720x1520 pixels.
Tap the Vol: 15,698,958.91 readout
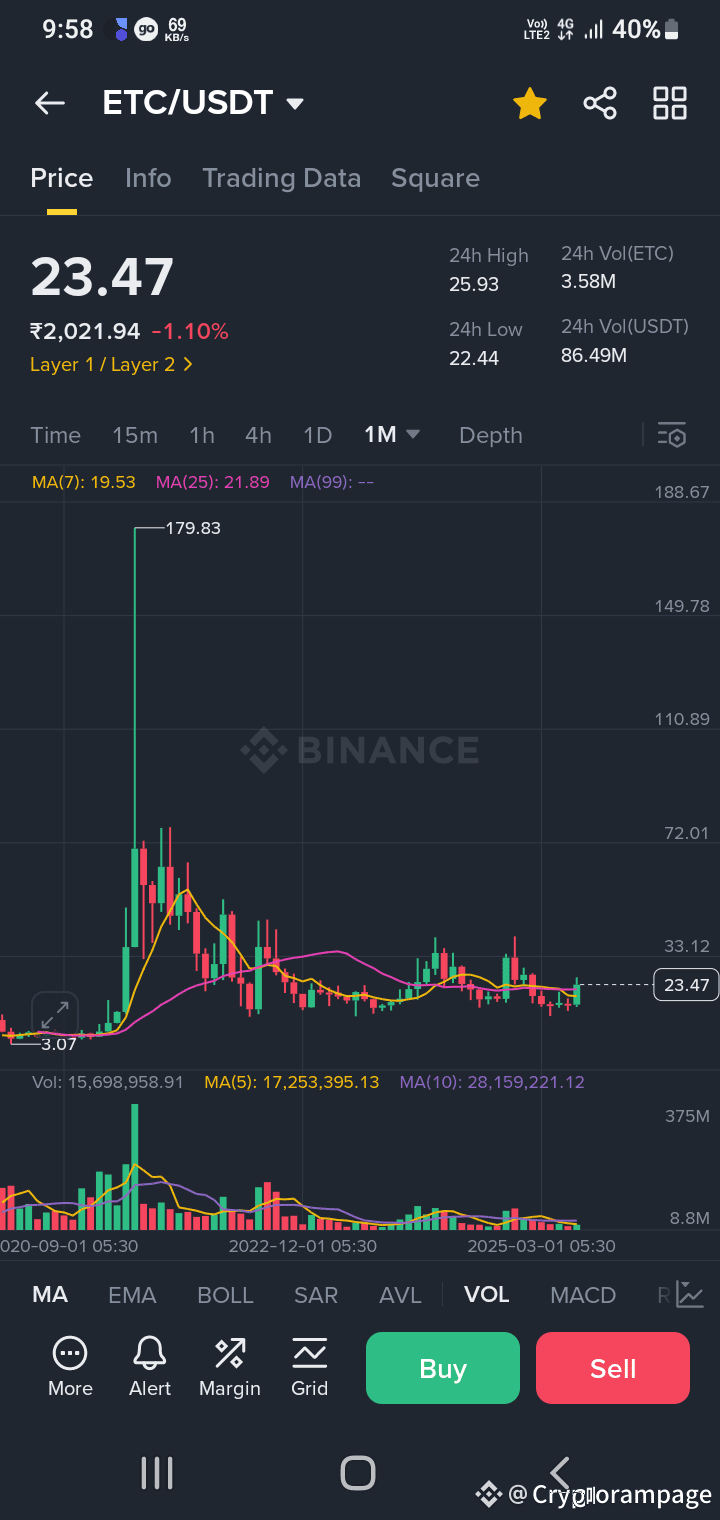[x=108, y=1082]
